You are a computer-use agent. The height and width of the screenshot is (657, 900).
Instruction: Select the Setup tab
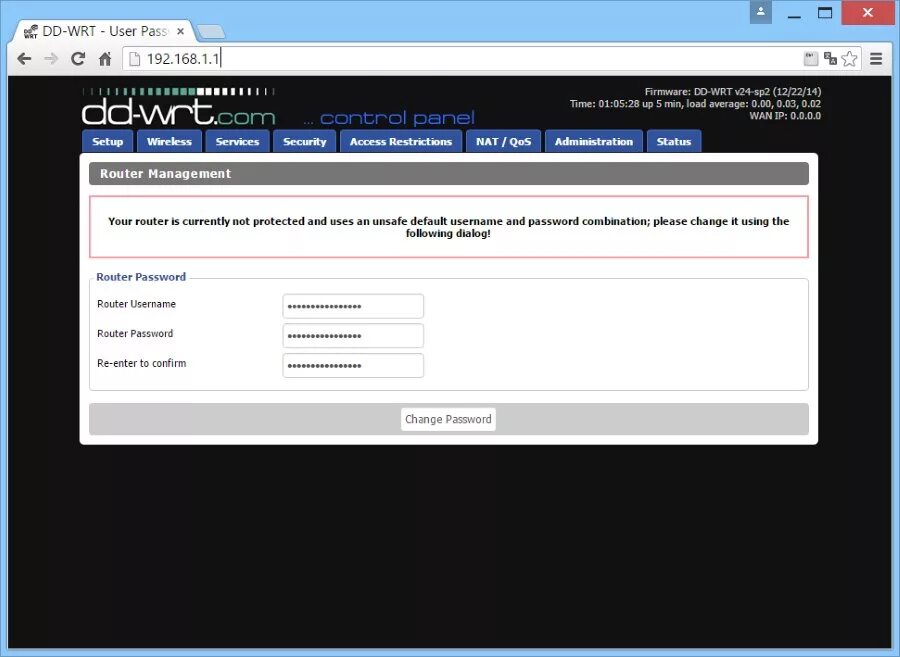(107, 141)
